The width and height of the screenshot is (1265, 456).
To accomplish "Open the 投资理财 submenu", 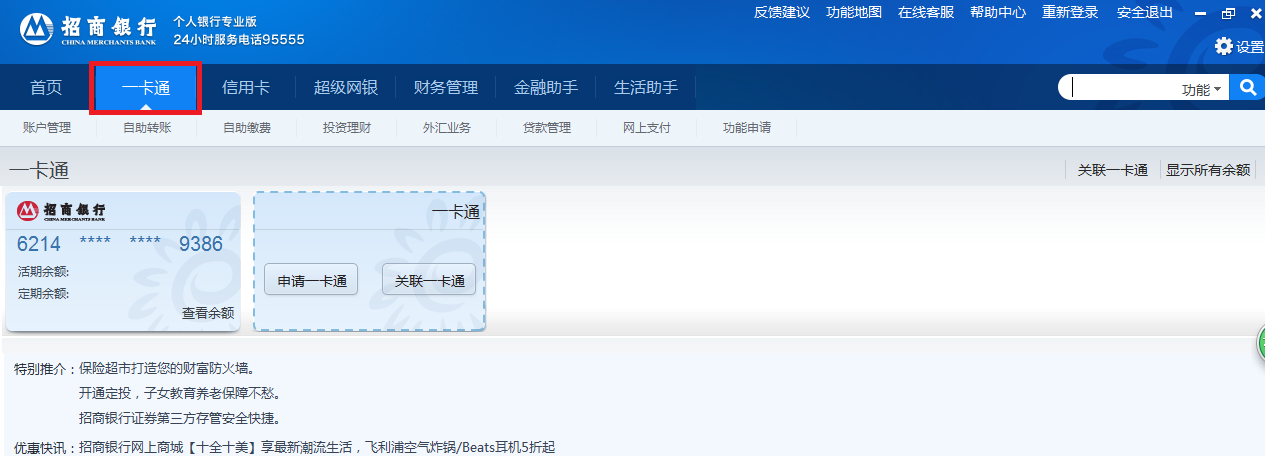I will point(347,128).
